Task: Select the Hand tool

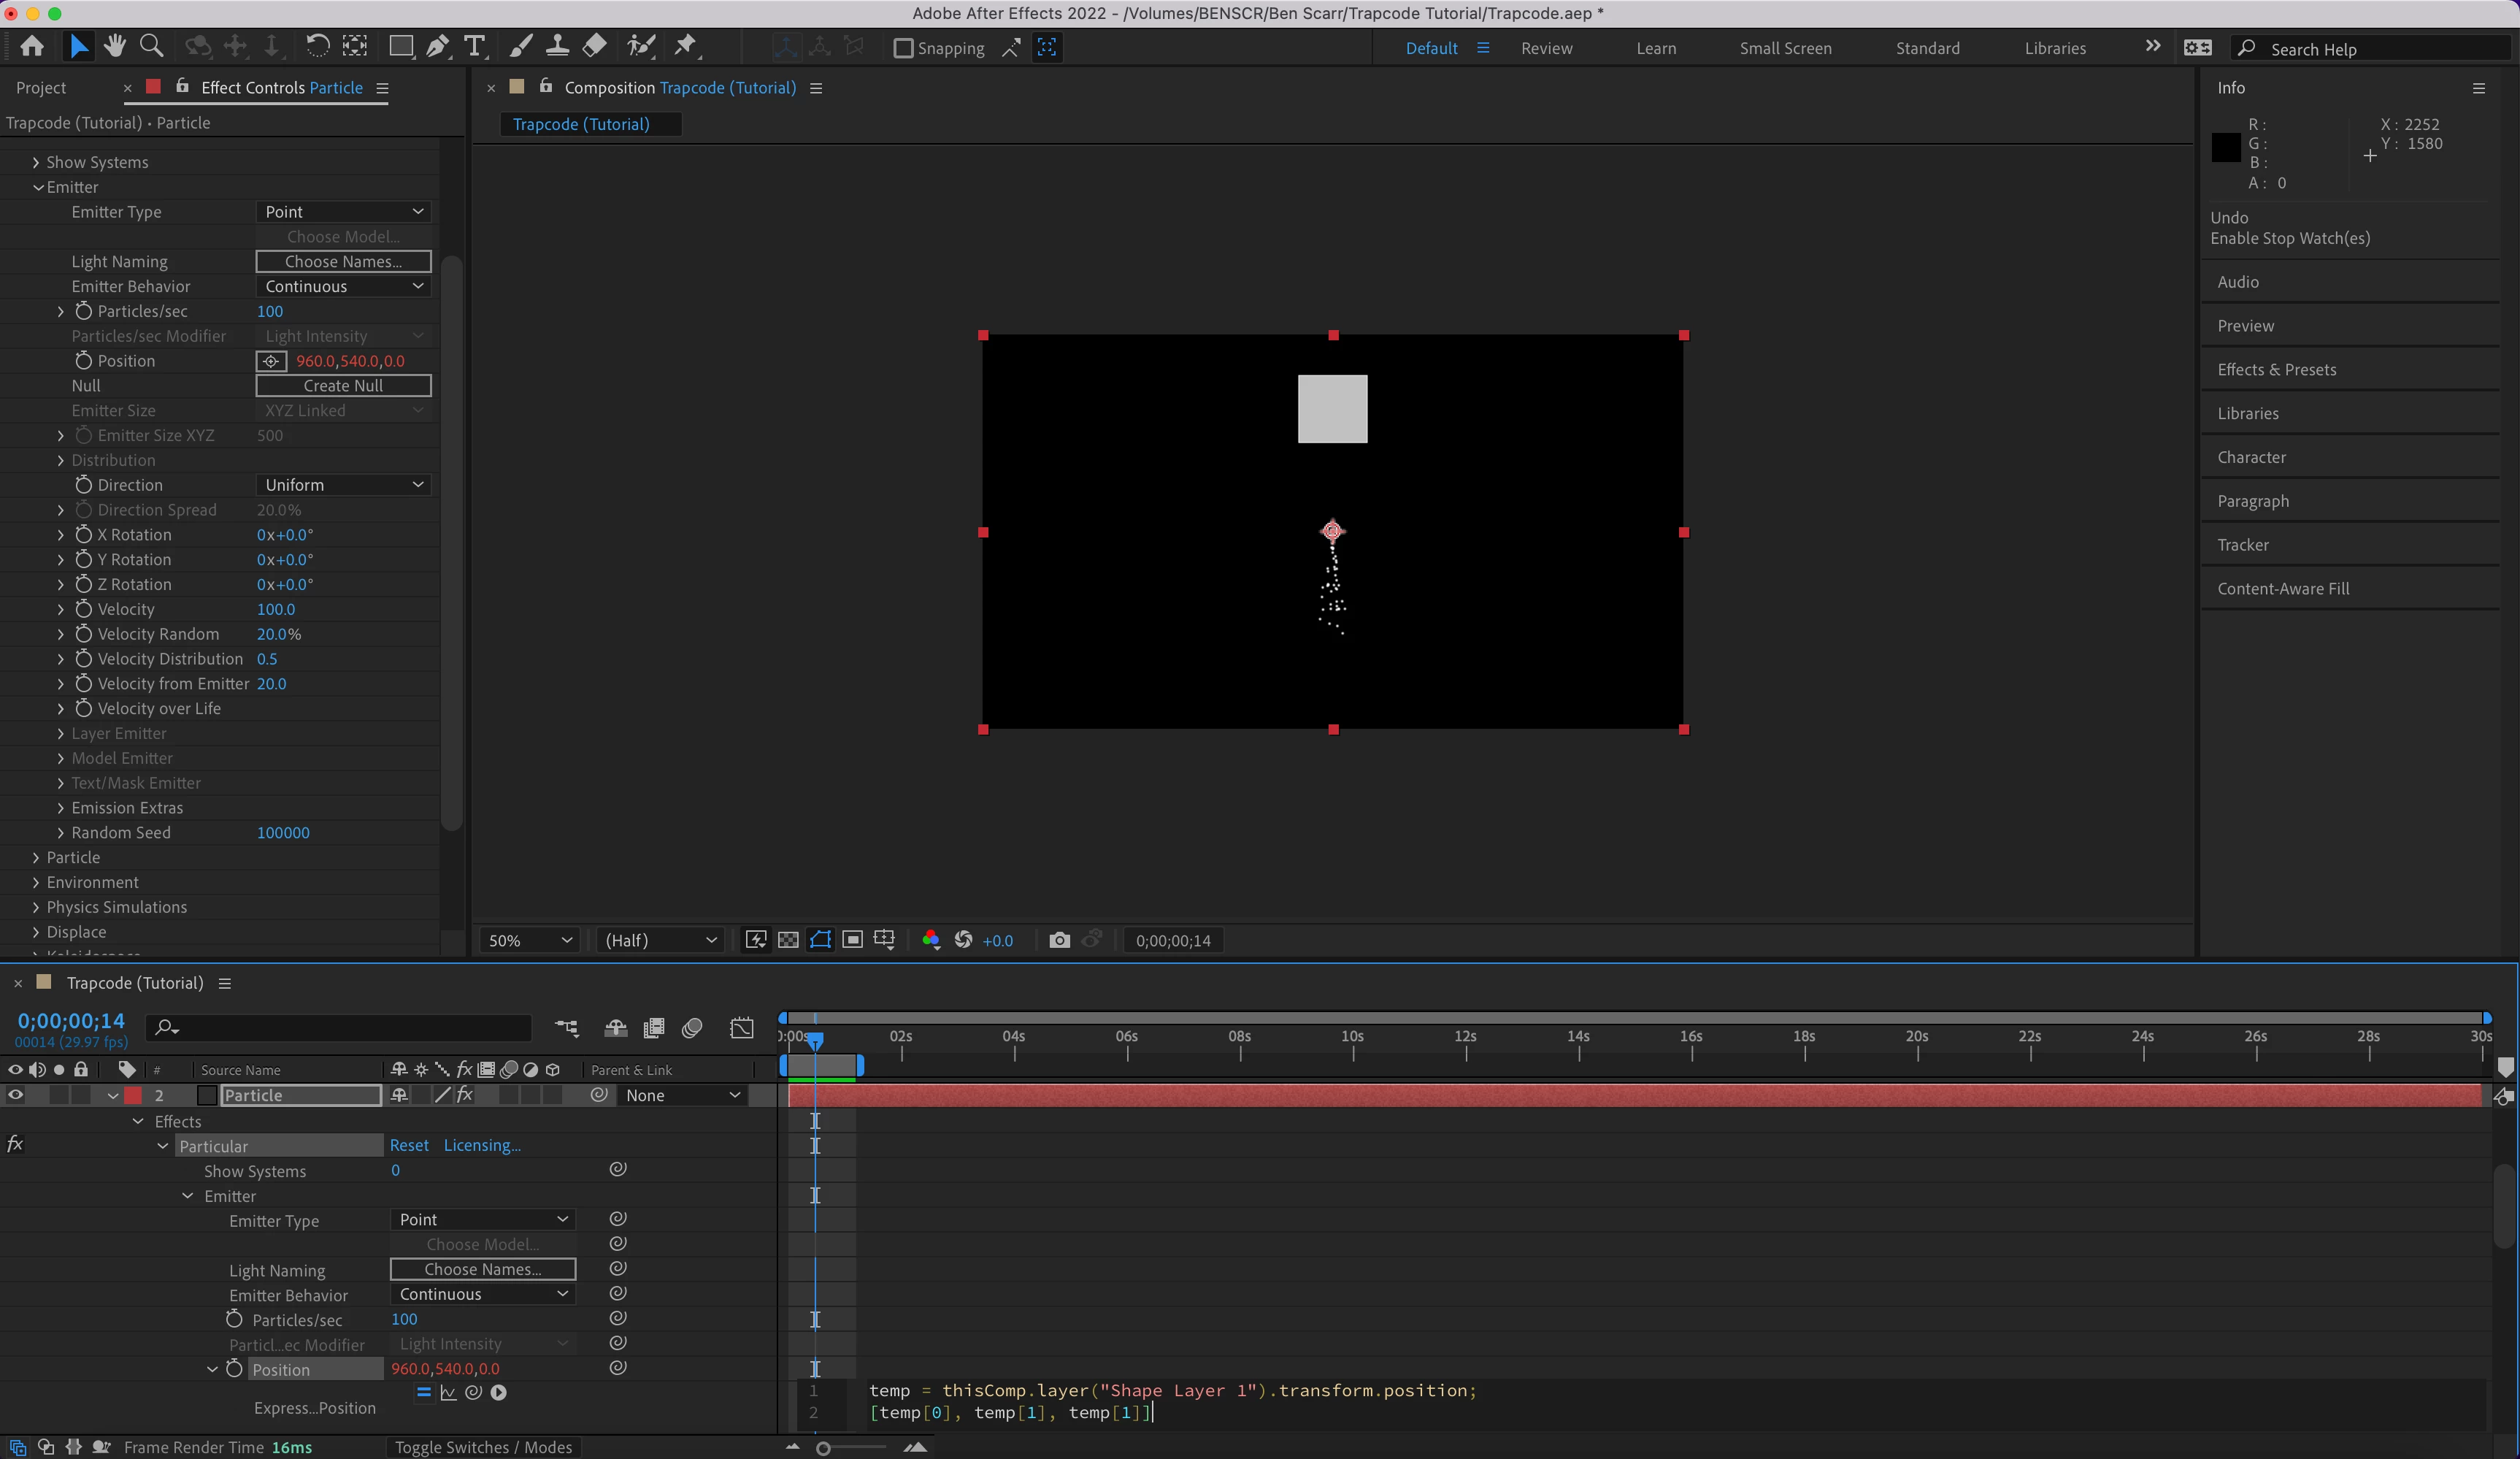Action: [114, 46]
